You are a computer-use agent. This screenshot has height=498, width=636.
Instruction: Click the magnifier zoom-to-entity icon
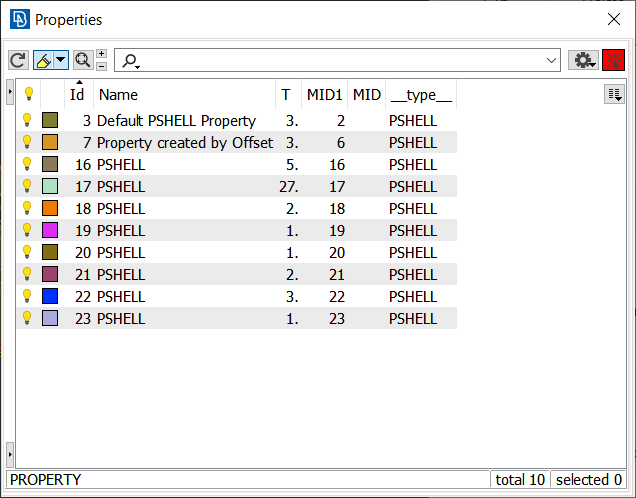(83, 61)
